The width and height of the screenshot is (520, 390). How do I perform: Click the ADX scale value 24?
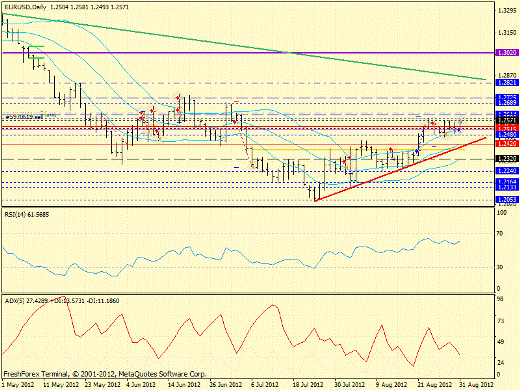tap(500, 362)
